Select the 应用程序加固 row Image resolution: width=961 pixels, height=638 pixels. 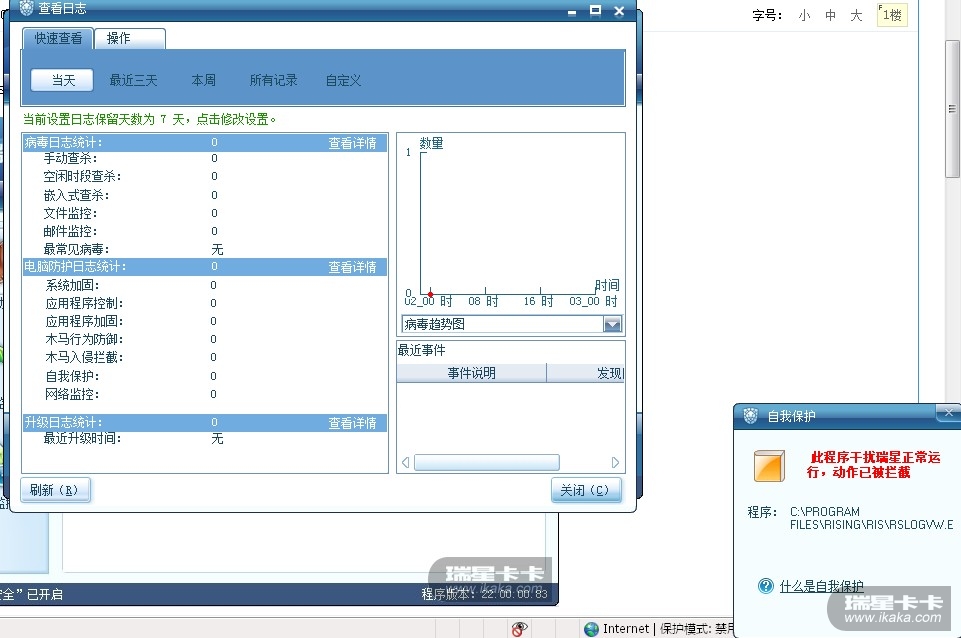point(205,322)
